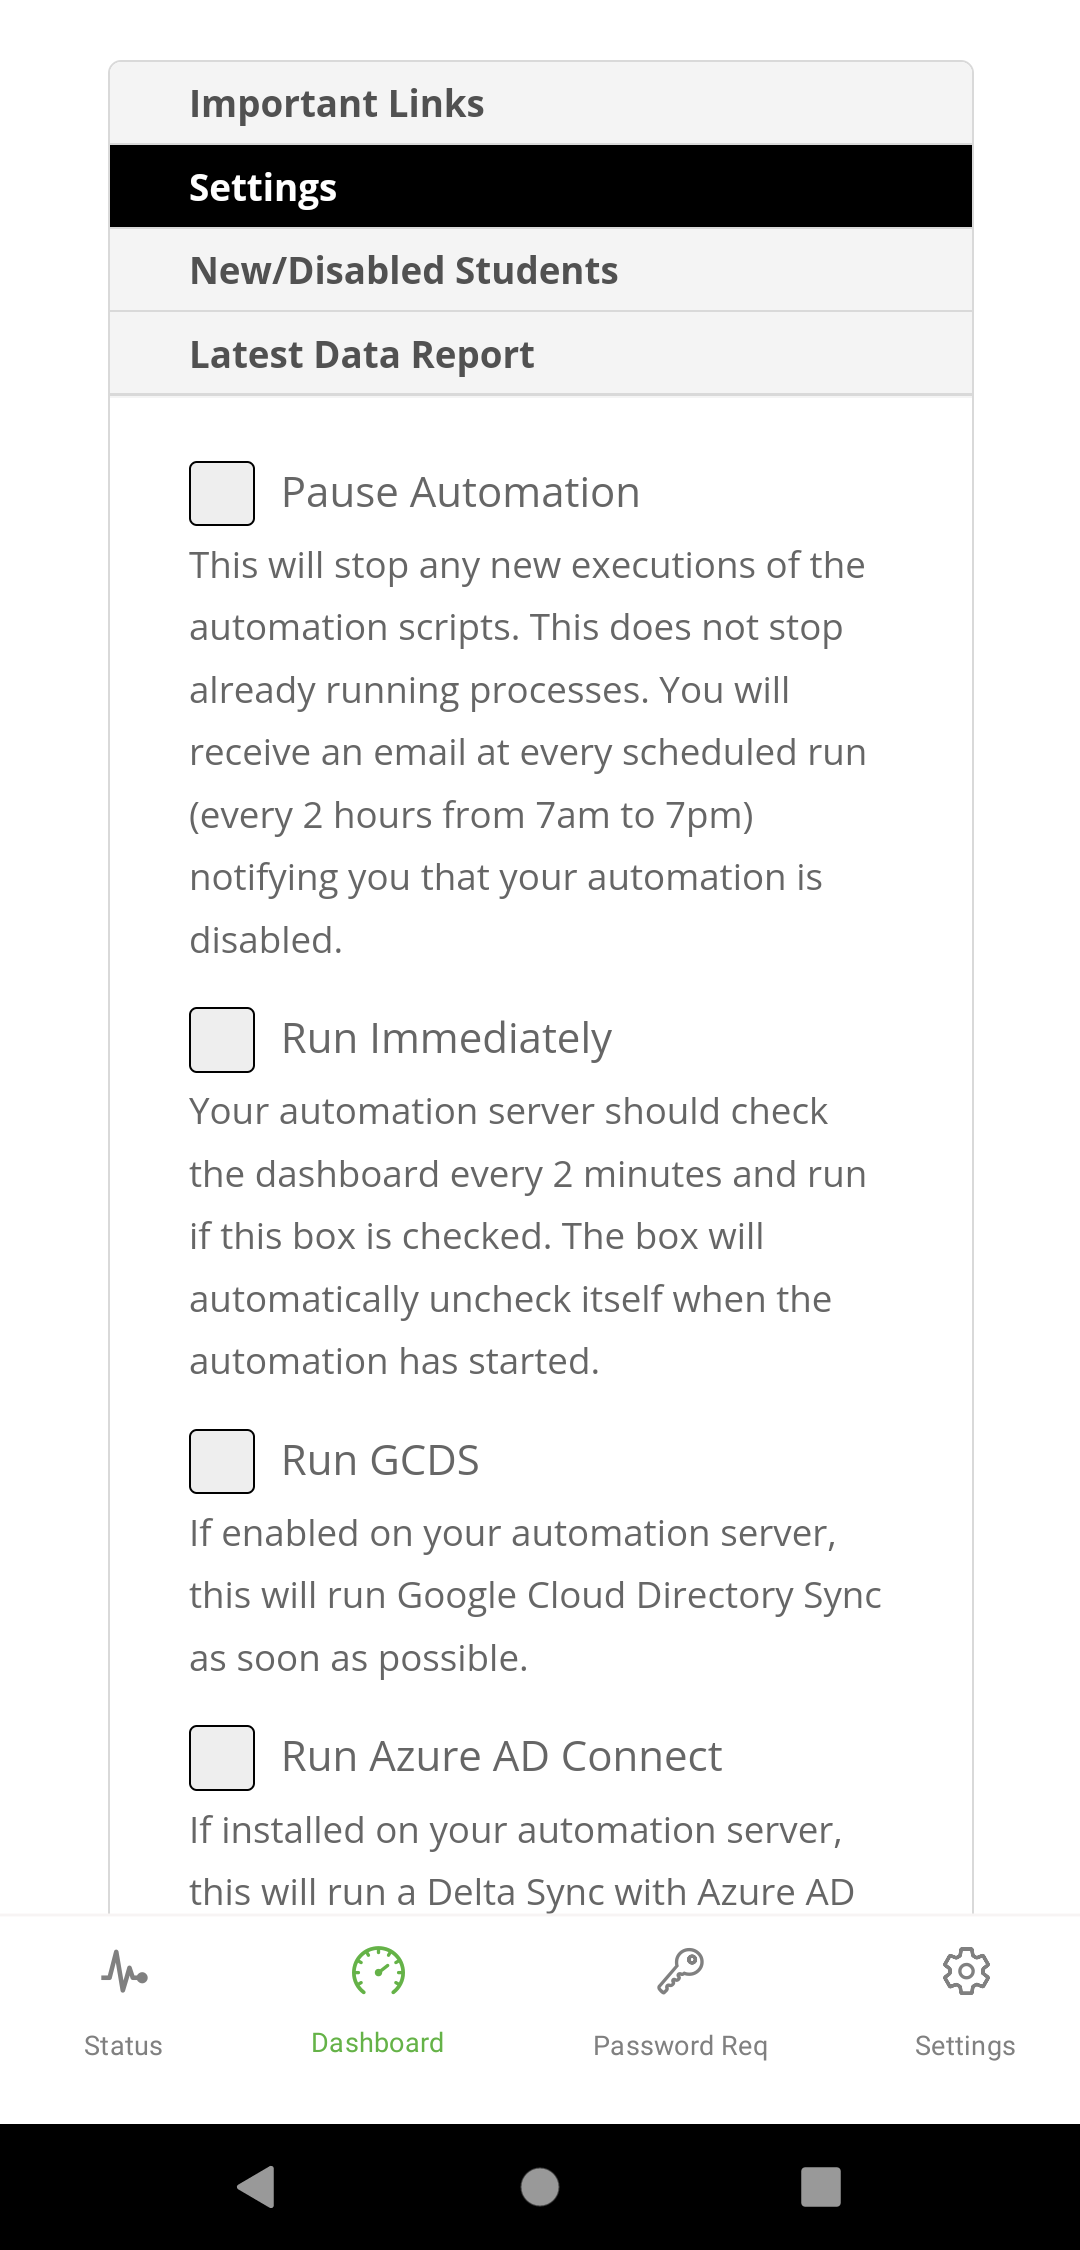
Task: Tick the Run GCDS checkbox
Action: pyautogui.click(x=222, y=1461)
